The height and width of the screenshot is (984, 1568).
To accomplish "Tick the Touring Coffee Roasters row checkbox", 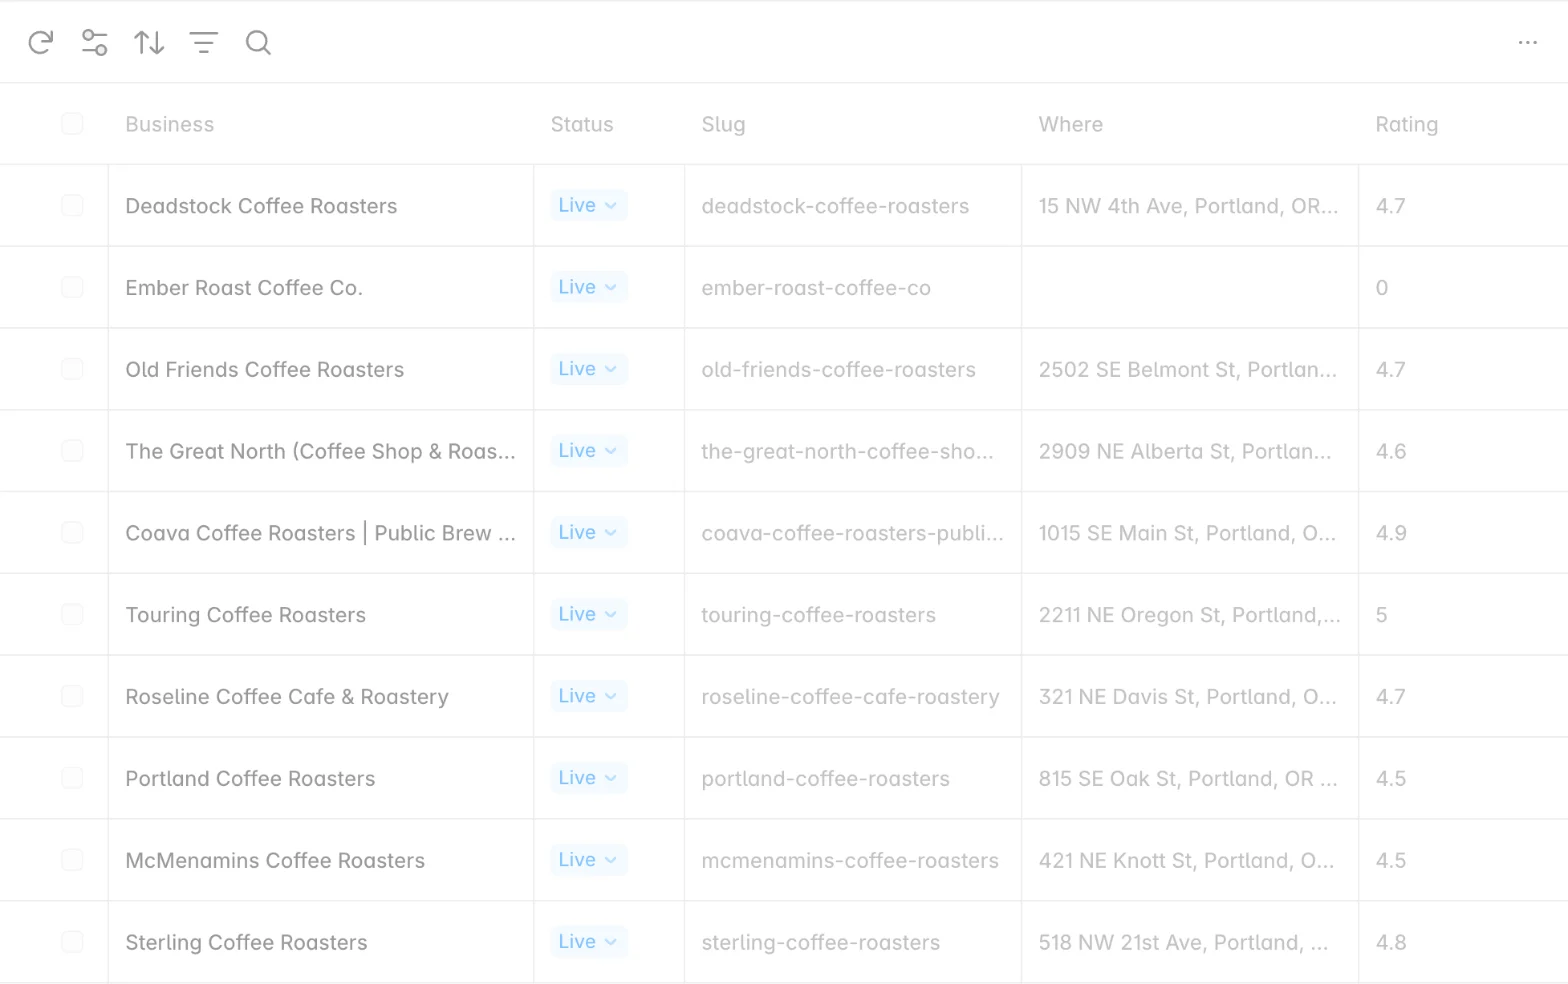I will 72,614.
